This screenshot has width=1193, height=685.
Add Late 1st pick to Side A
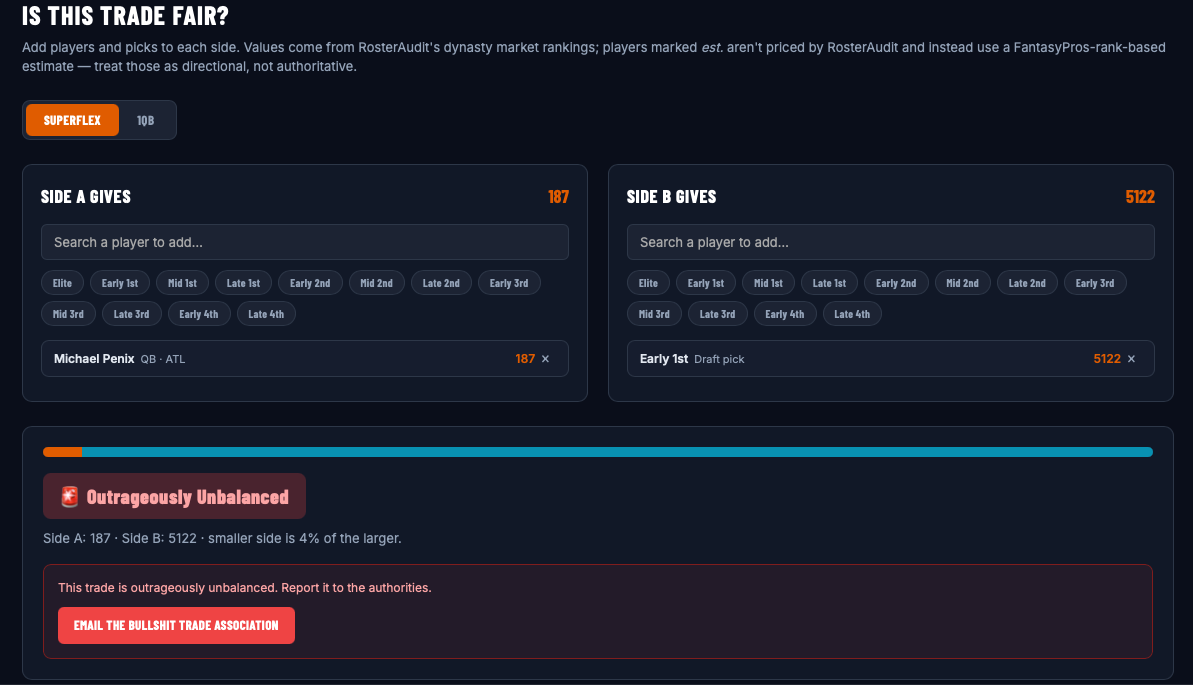click(243, 283)
